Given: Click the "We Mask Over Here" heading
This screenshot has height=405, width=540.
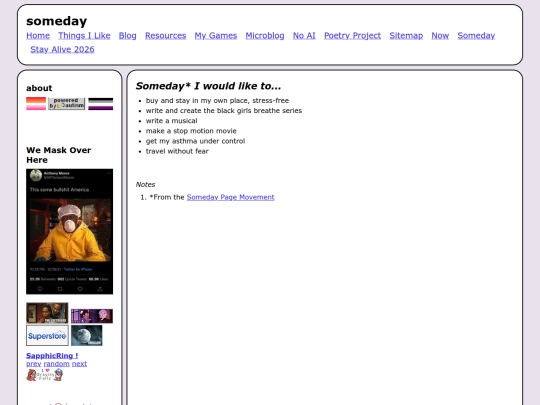Looking at the screenshot, I should pos(59,155).
